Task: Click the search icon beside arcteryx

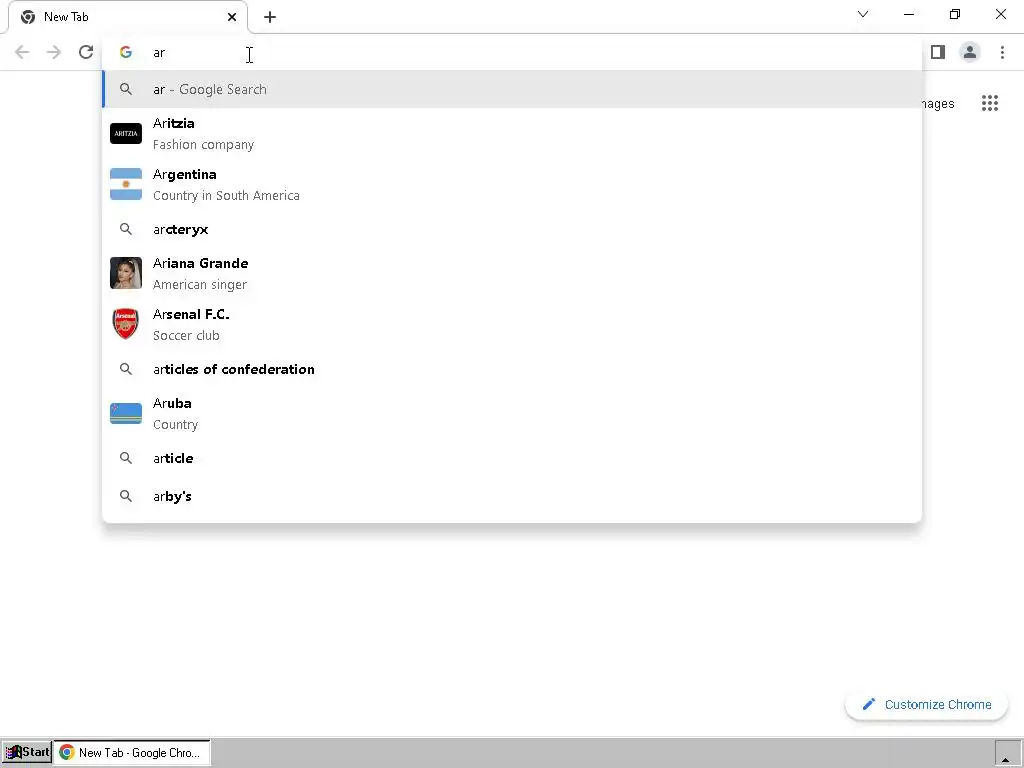Action: pos(125,229)
